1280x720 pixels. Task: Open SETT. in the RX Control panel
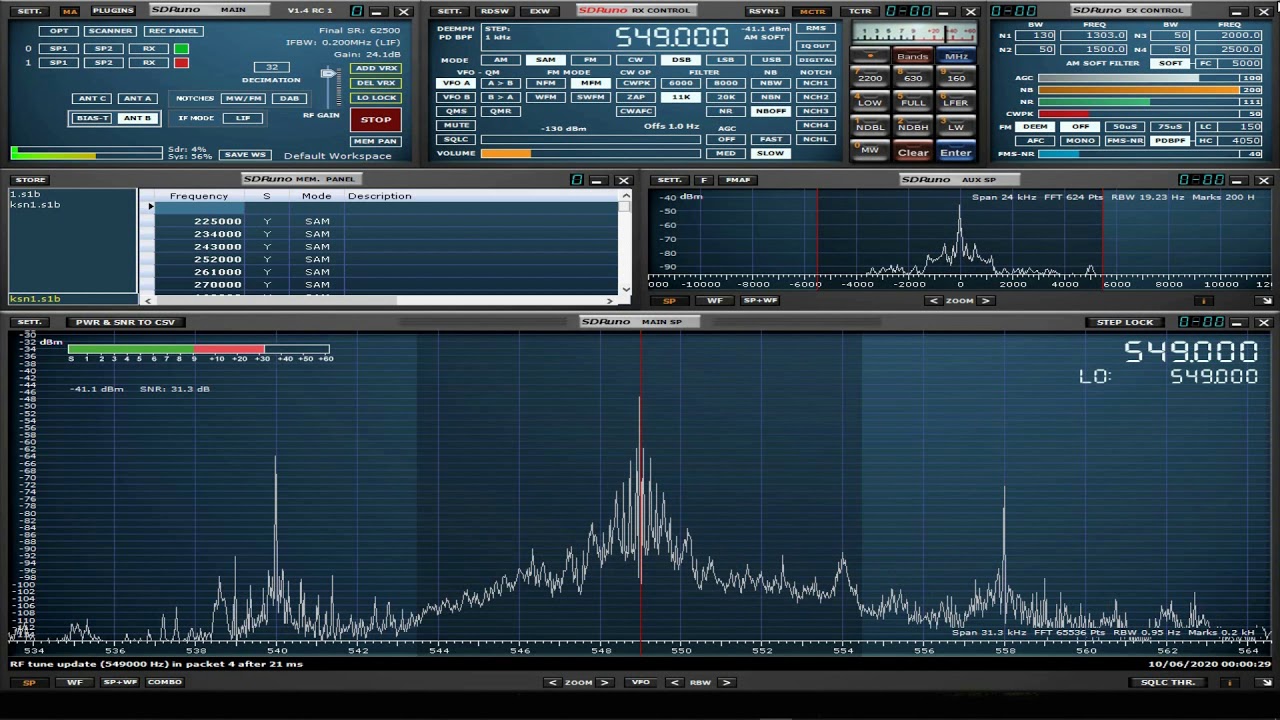click(x=450, y=11)
